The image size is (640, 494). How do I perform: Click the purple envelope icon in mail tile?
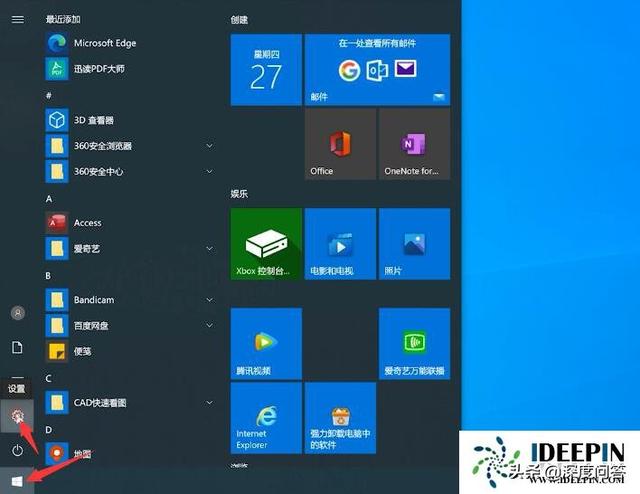pos(405,69)
